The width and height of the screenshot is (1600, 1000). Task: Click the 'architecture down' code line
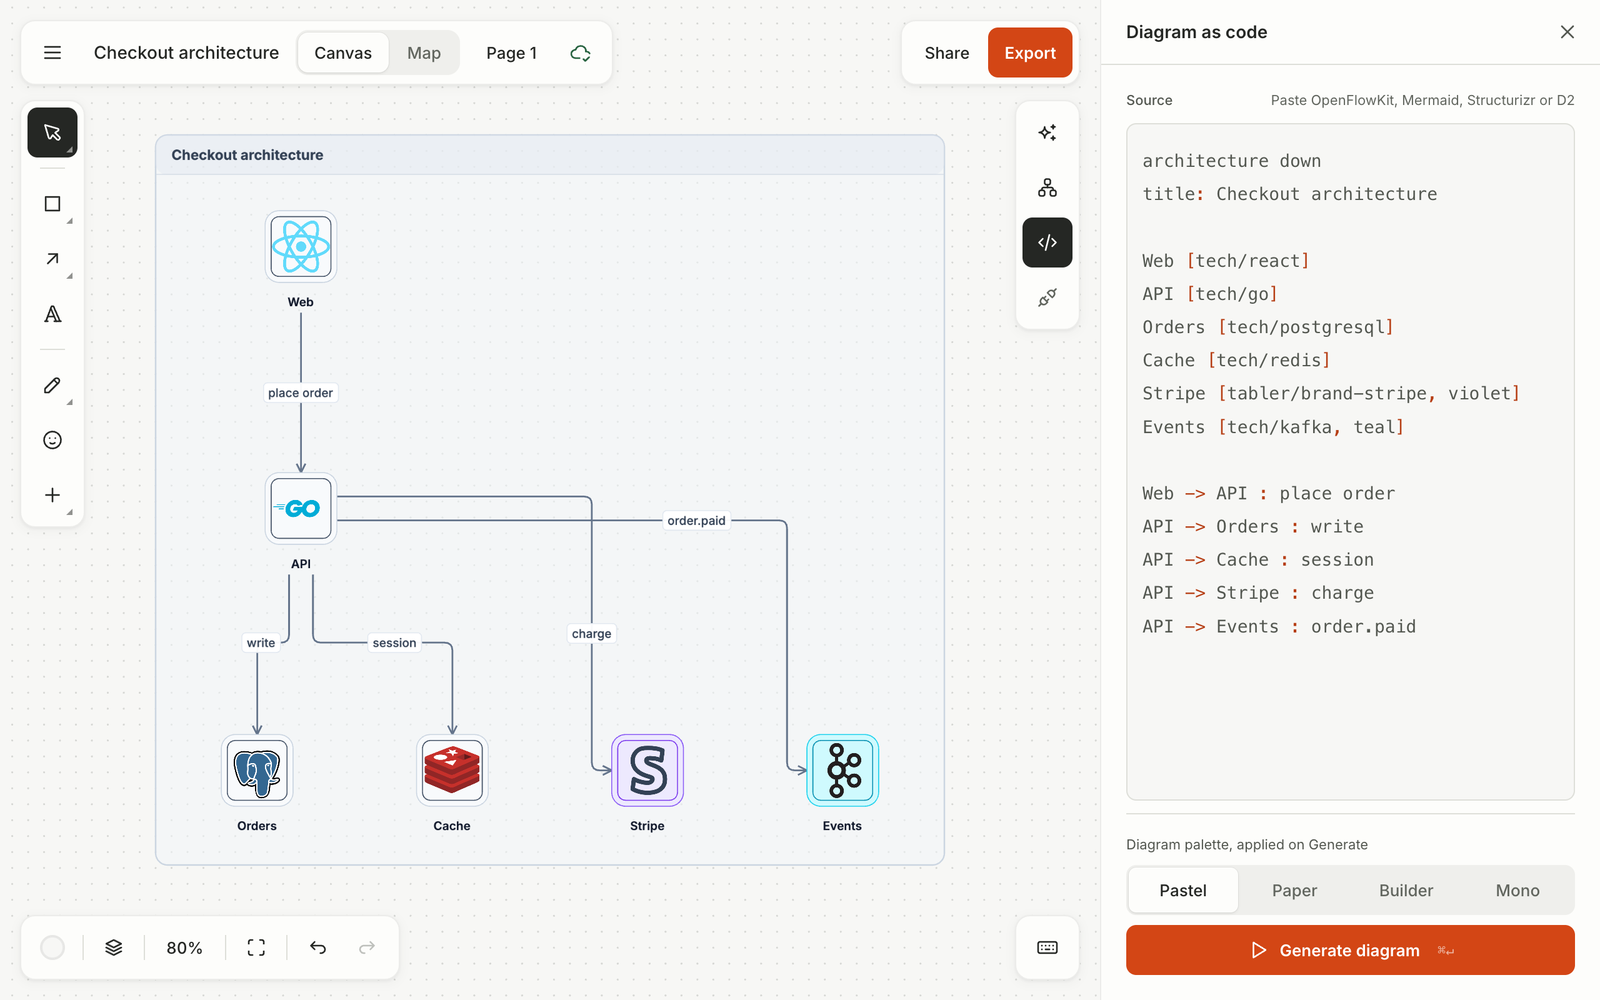coord(1231,161)
